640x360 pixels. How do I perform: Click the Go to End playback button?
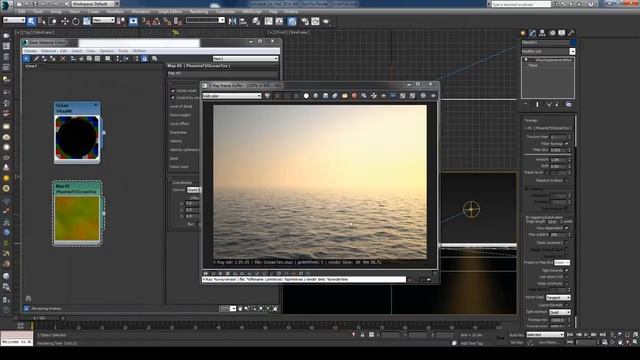[602, 335]
